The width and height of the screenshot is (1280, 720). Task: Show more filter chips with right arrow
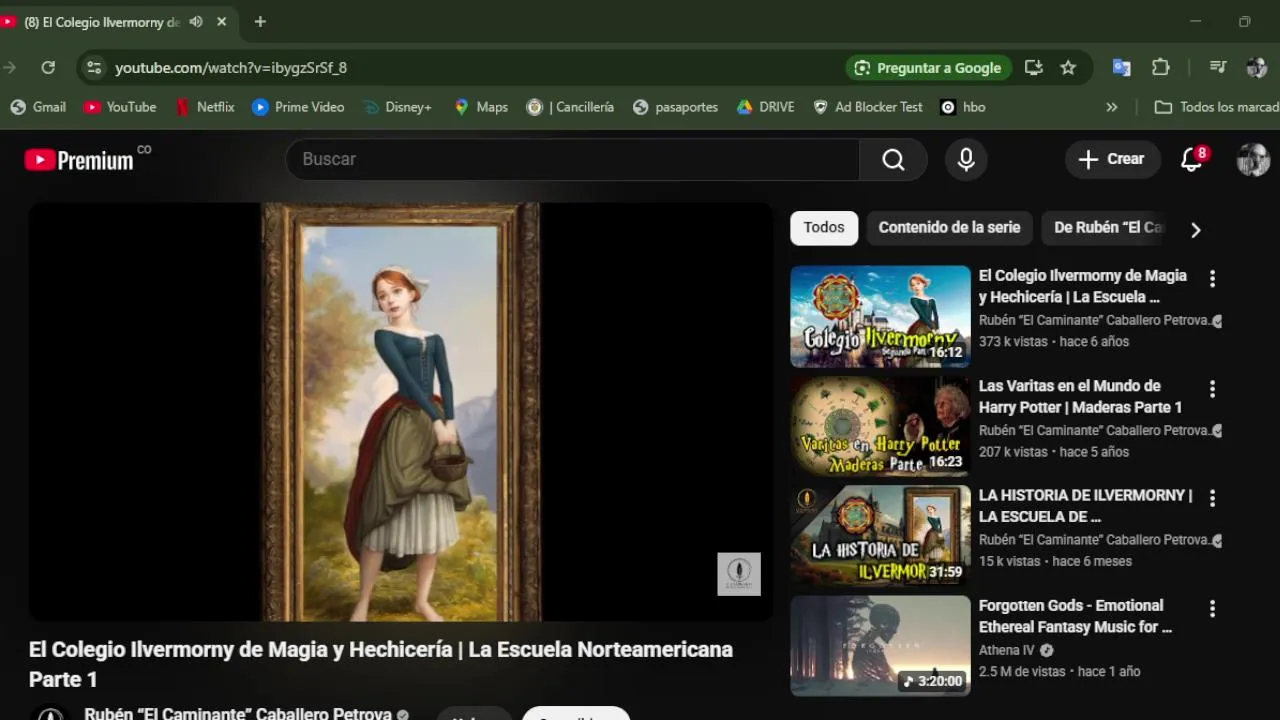(1195, 230)
